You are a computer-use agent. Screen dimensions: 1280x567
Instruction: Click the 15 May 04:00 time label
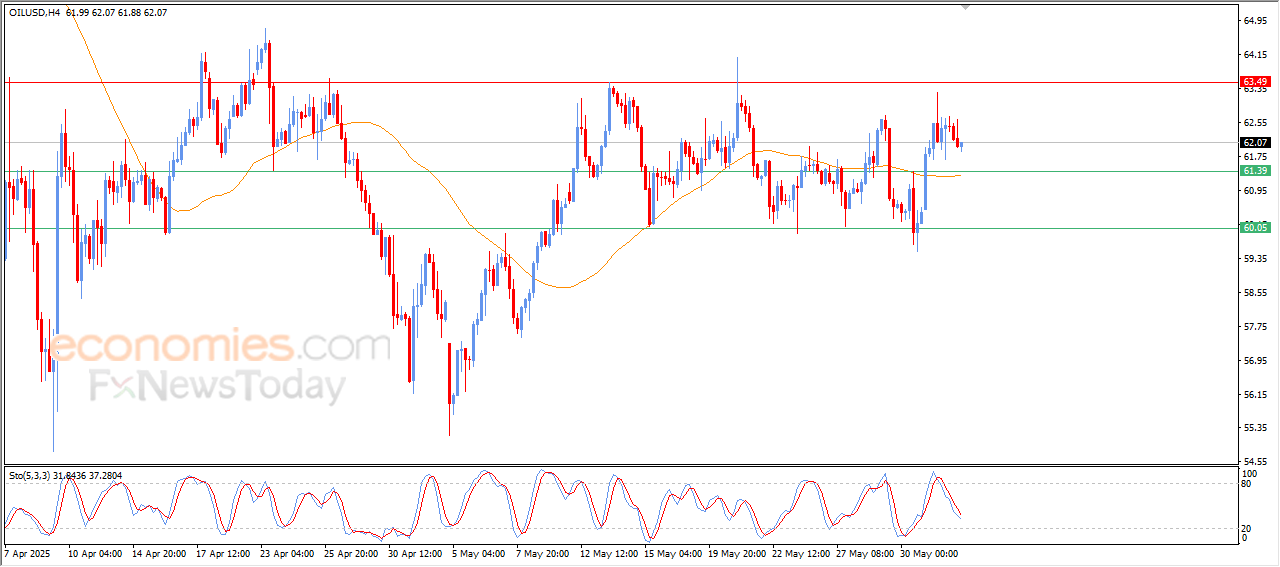pyautogui.click(x=671, y=553)
